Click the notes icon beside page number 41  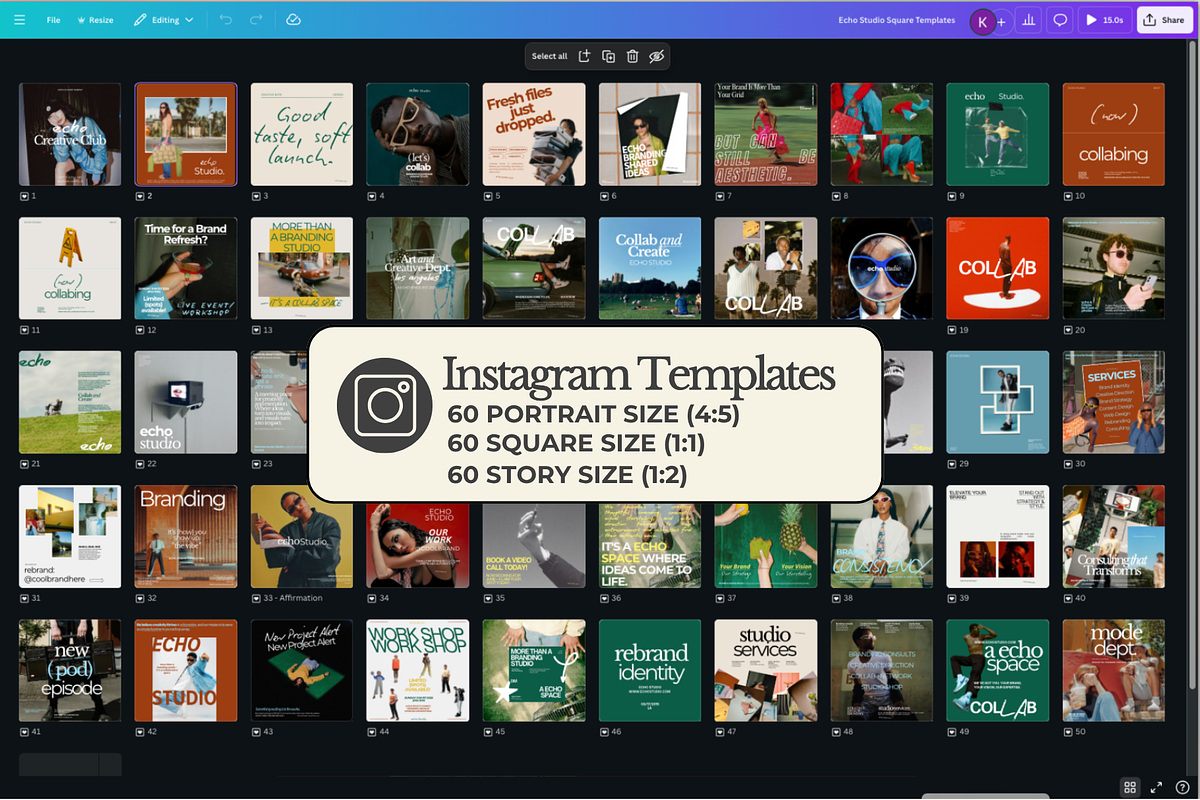(x=24, y=732)
